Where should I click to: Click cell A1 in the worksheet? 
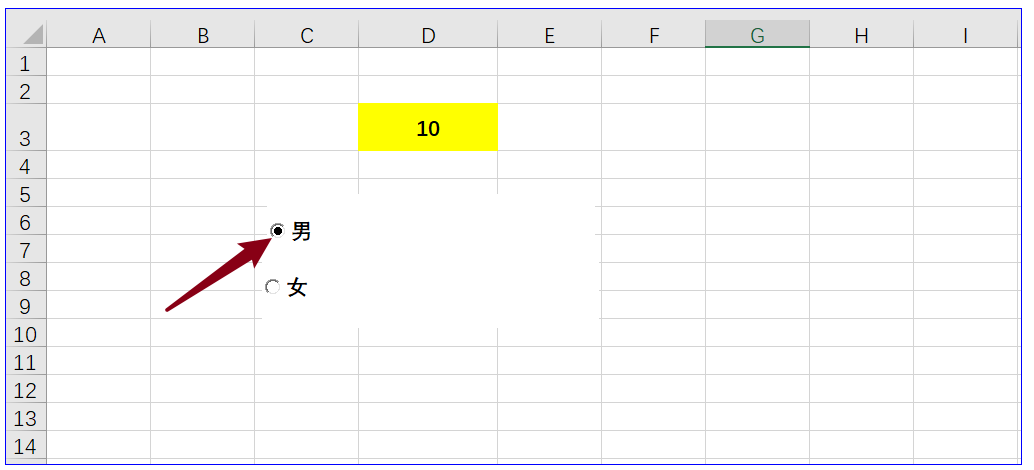point(99,62)
